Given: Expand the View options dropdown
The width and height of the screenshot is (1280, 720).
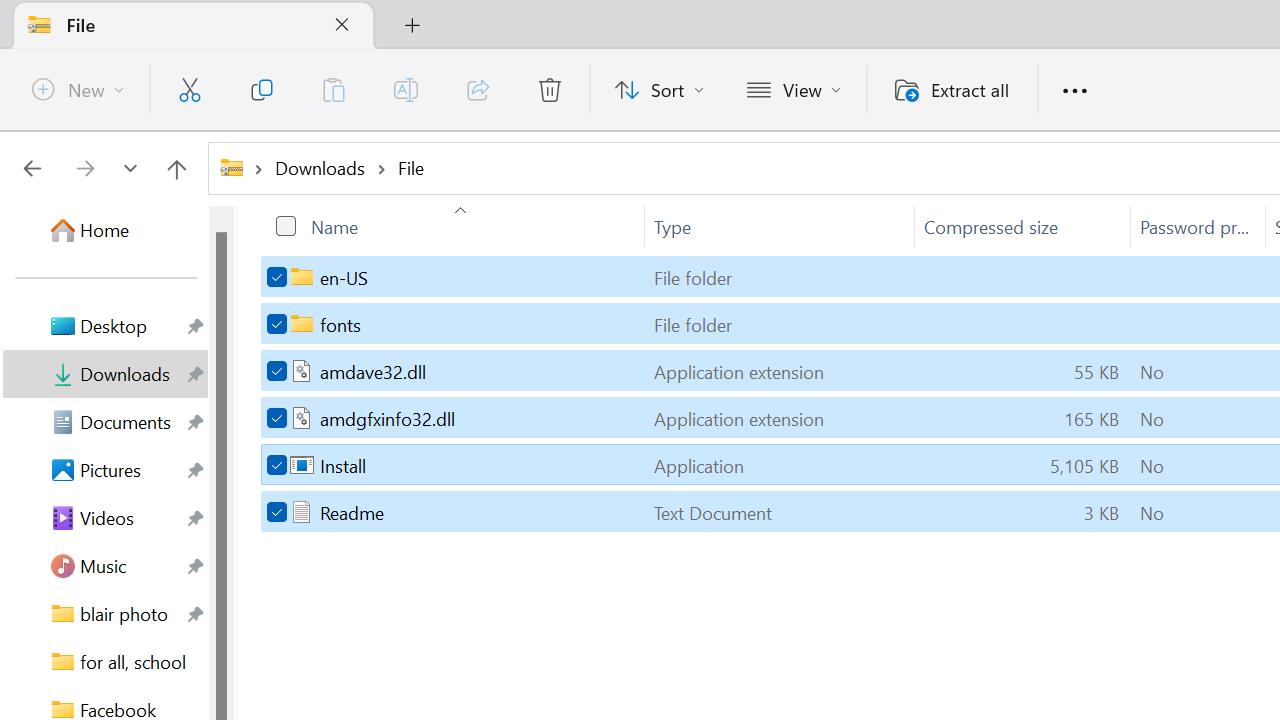Looking at the screenshot, I should (794, 90).
